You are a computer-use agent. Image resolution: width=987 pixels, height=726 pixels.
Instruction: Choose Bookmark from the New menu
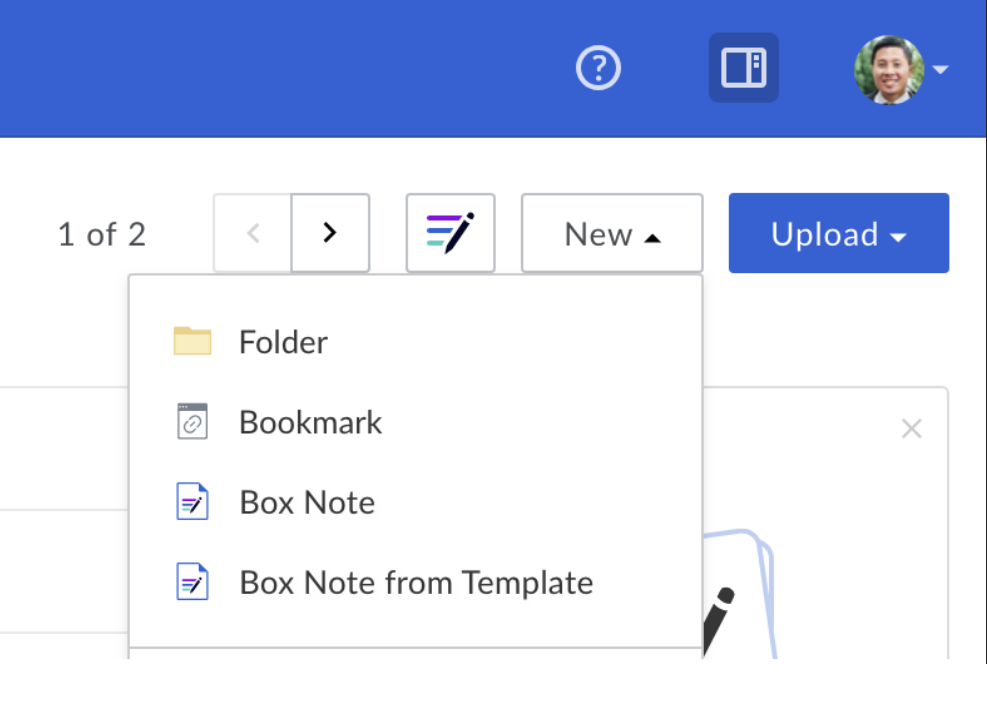pos(310,421)
